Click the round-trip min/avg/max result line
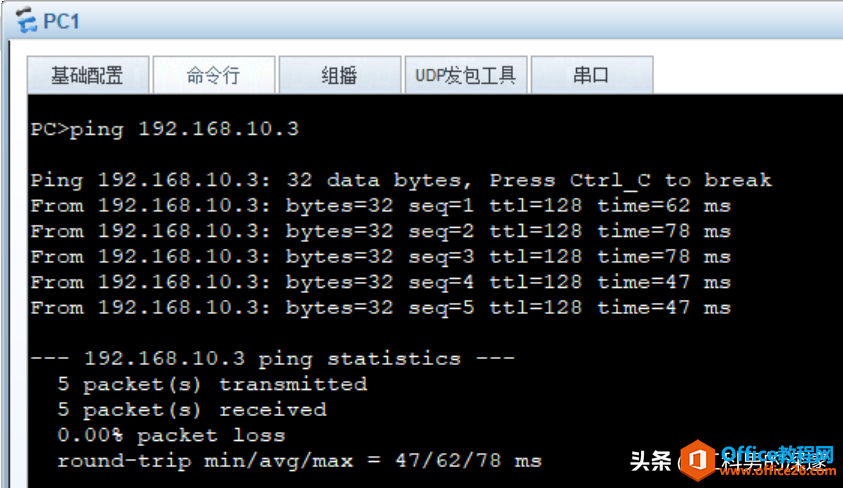 point(299,461)
